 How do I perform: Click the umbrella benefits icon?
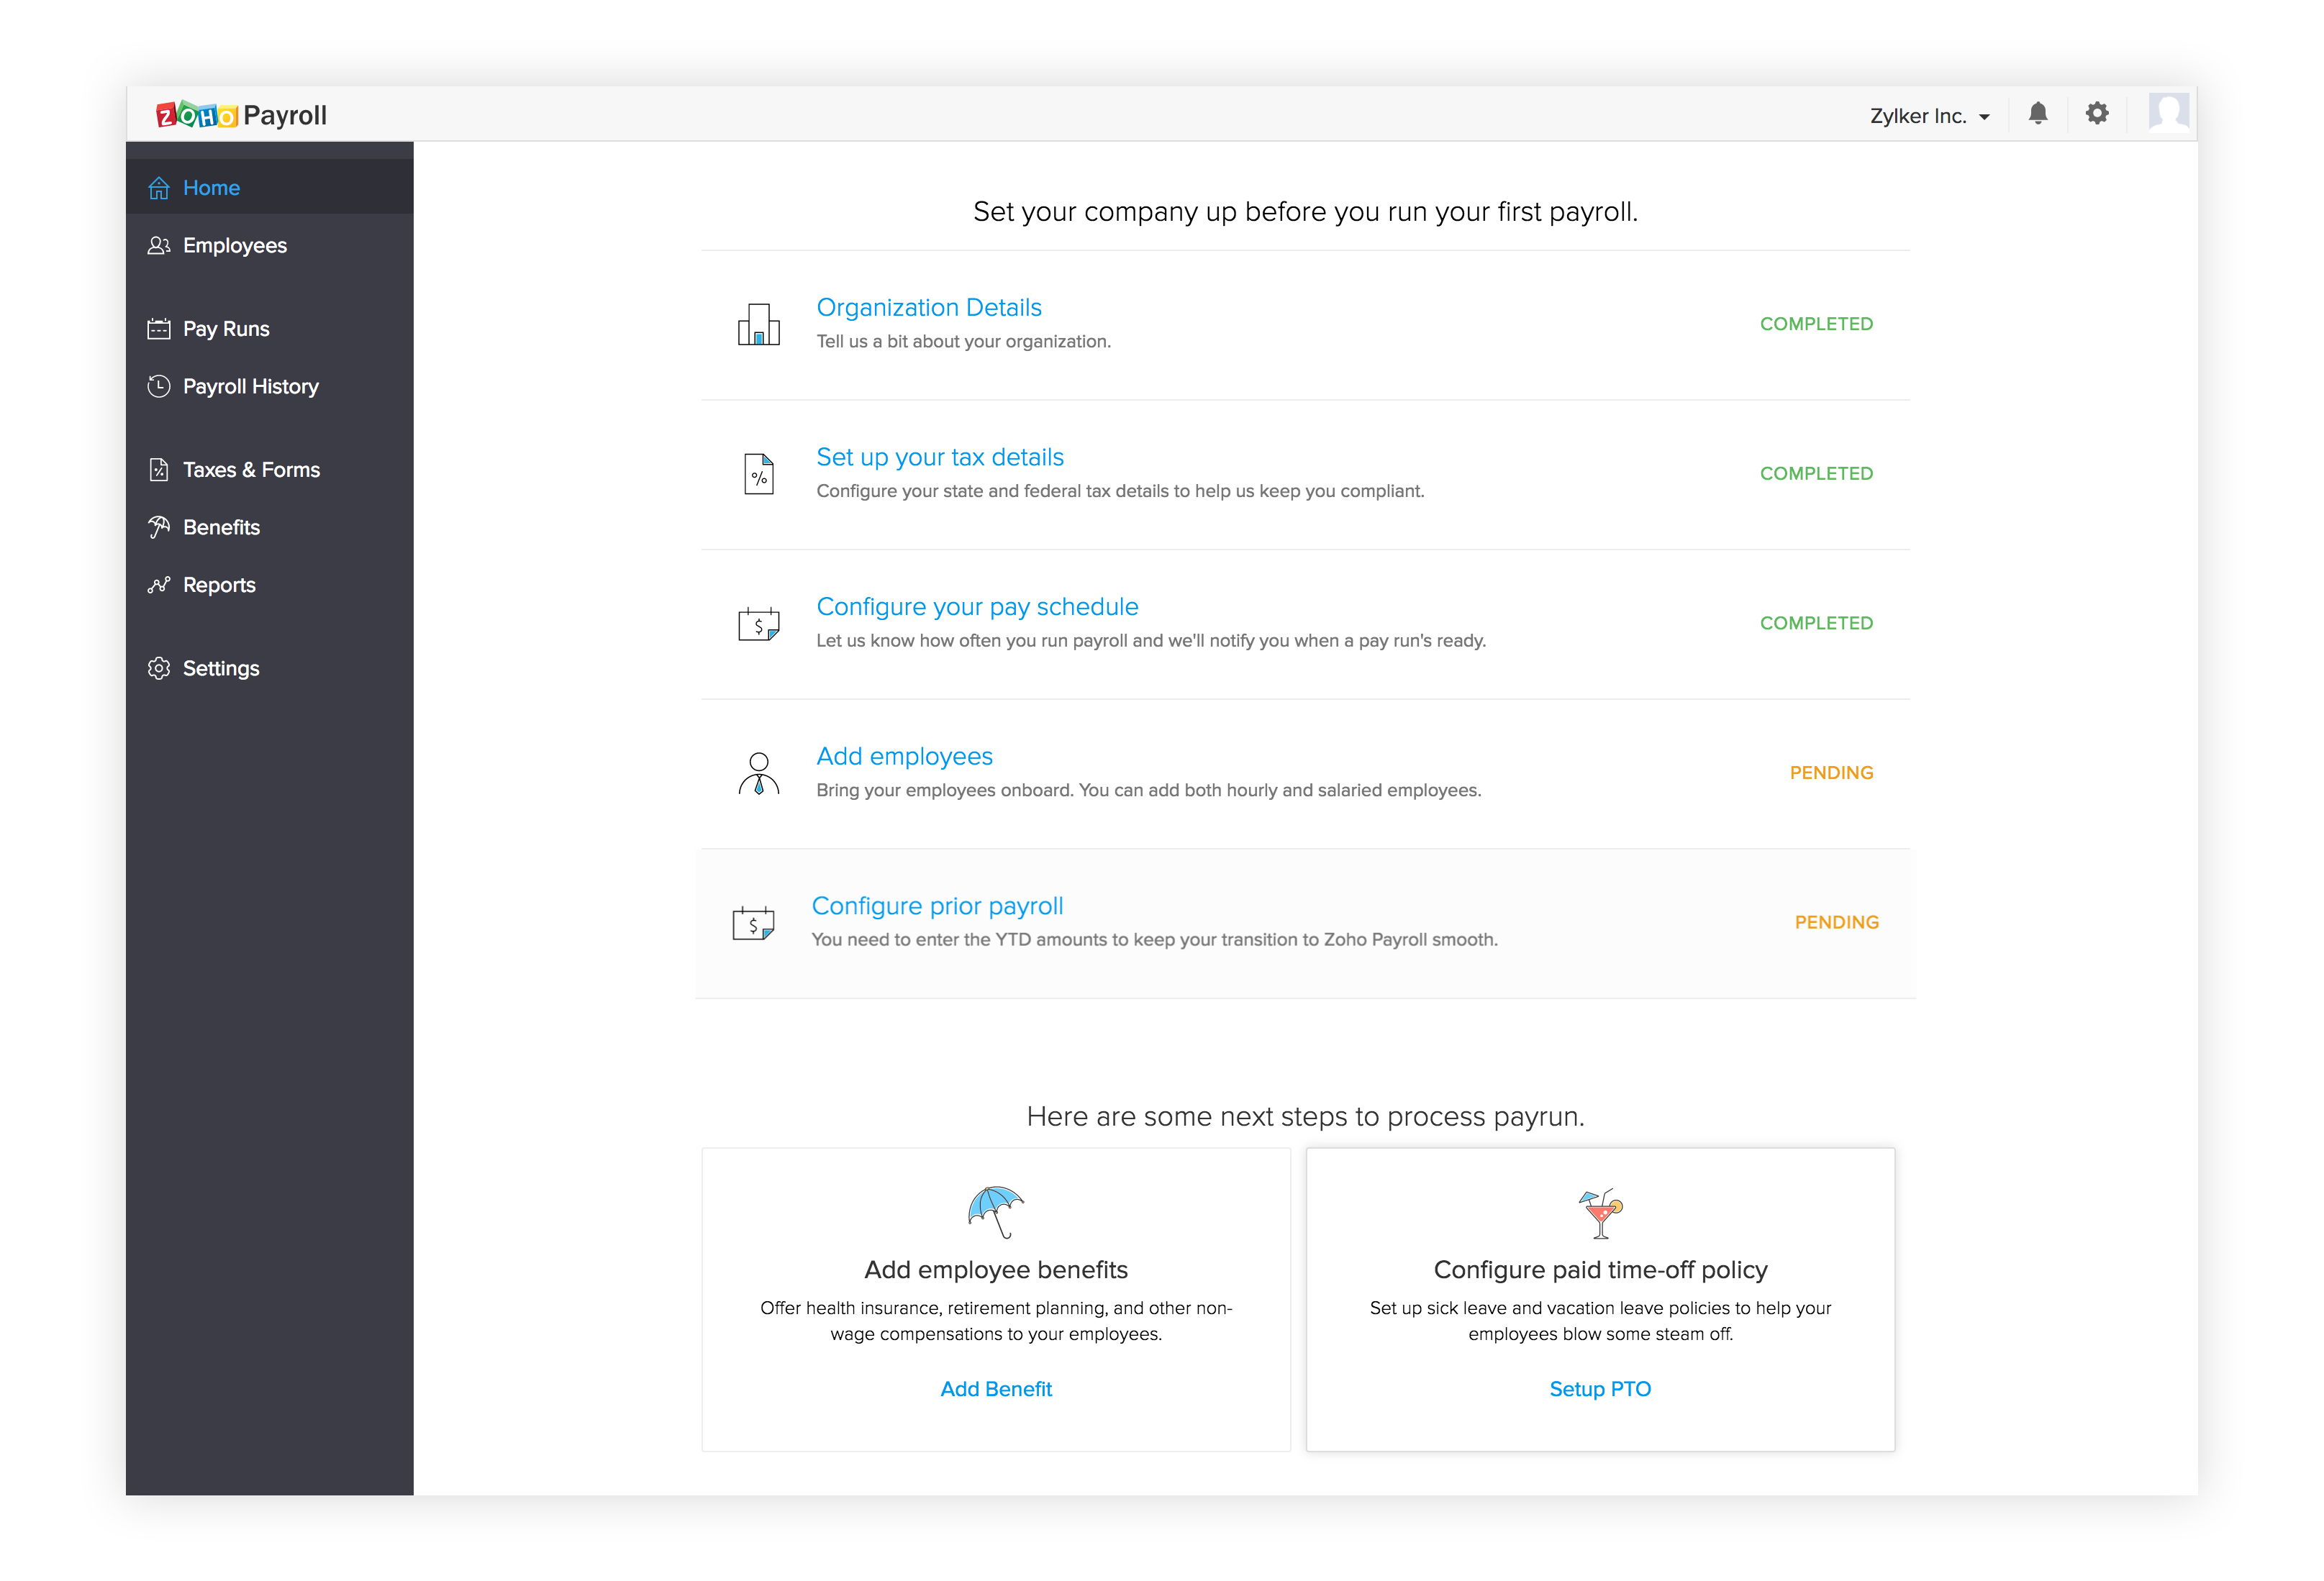tap(995, 1211)
